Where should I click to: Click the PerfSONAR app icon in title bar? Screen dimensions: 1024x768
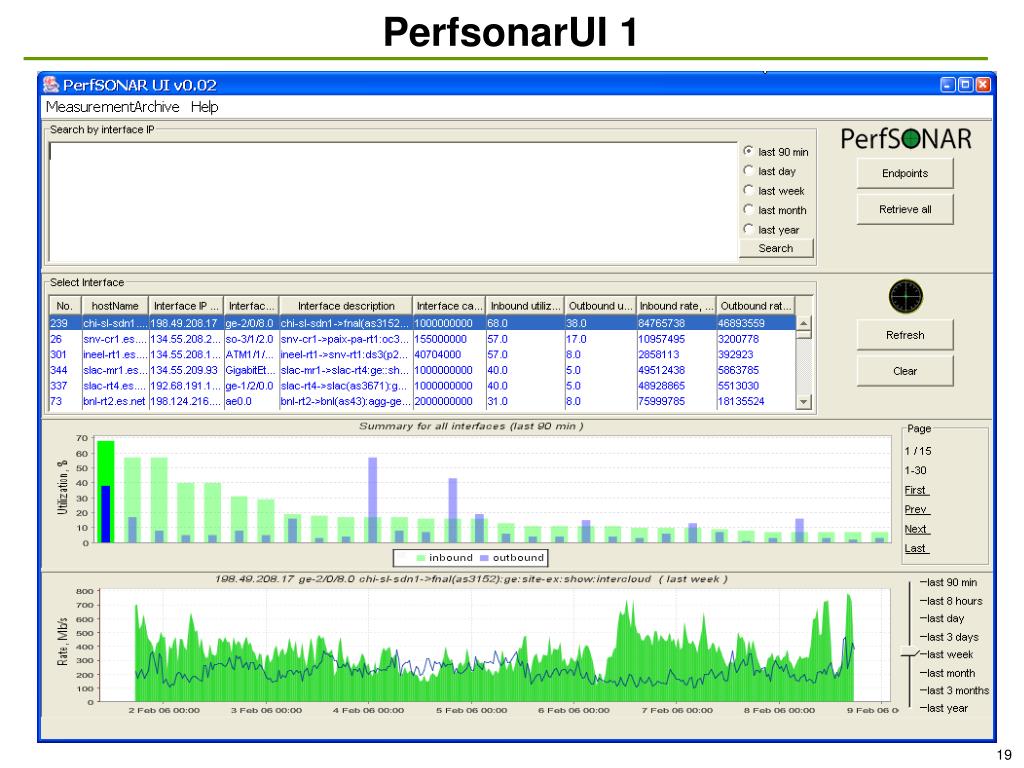tap(51, 84)
